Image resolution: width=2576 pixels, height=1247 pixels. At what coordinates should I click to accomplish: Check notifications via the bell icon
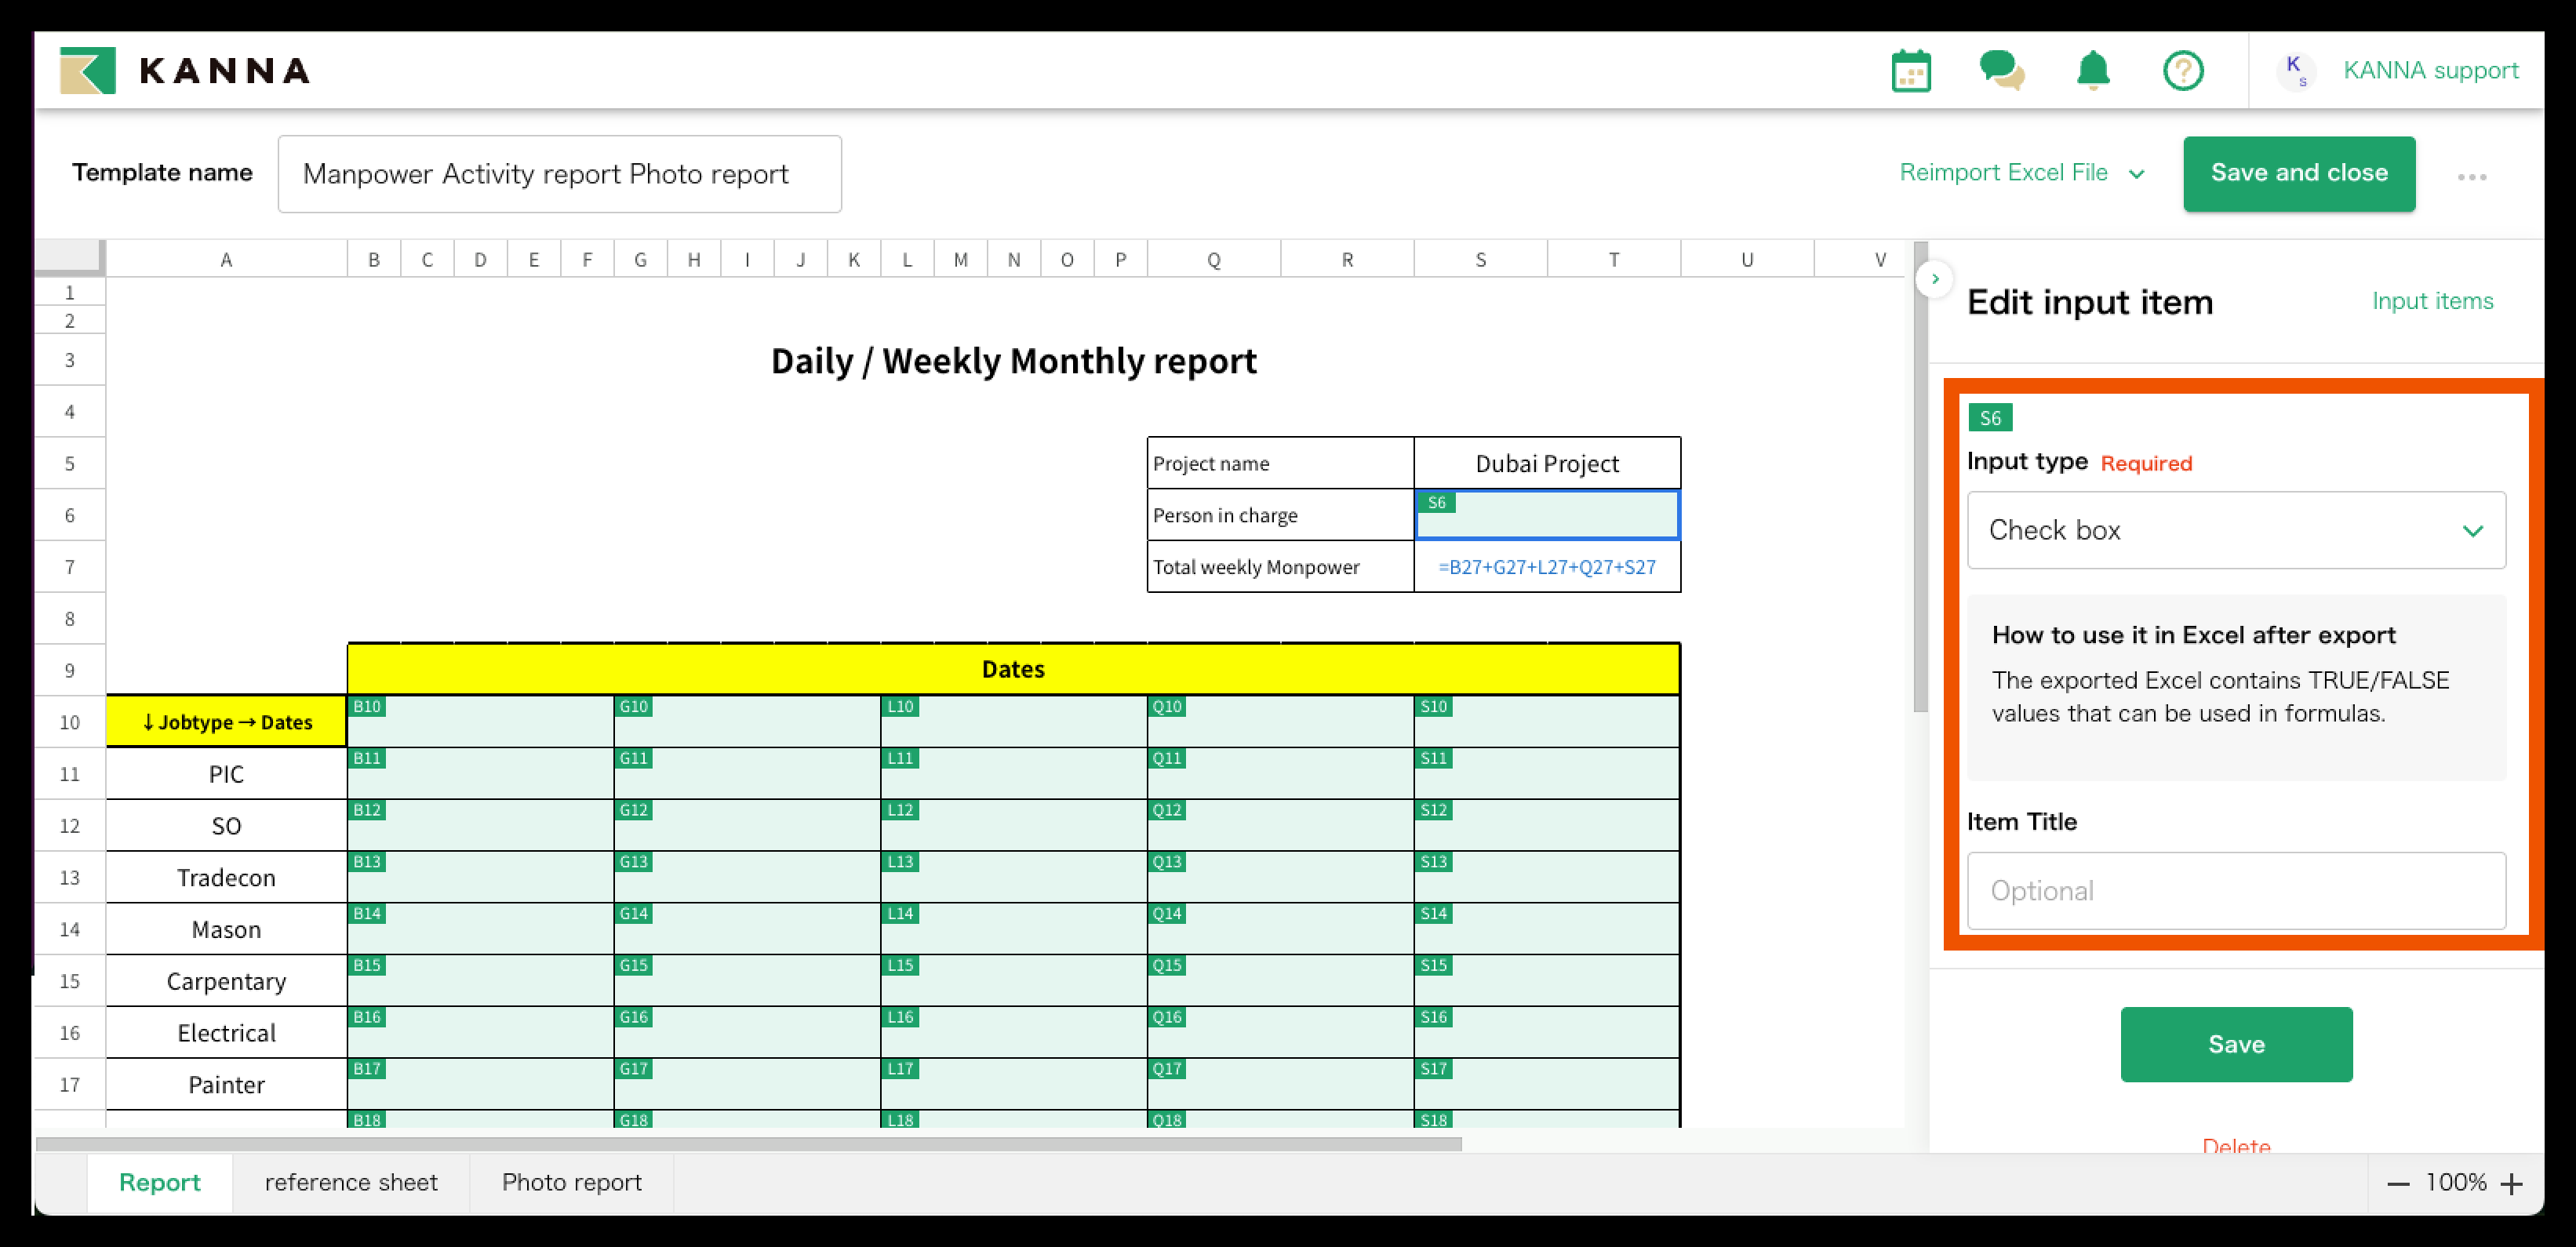(x=2093, y=70)
